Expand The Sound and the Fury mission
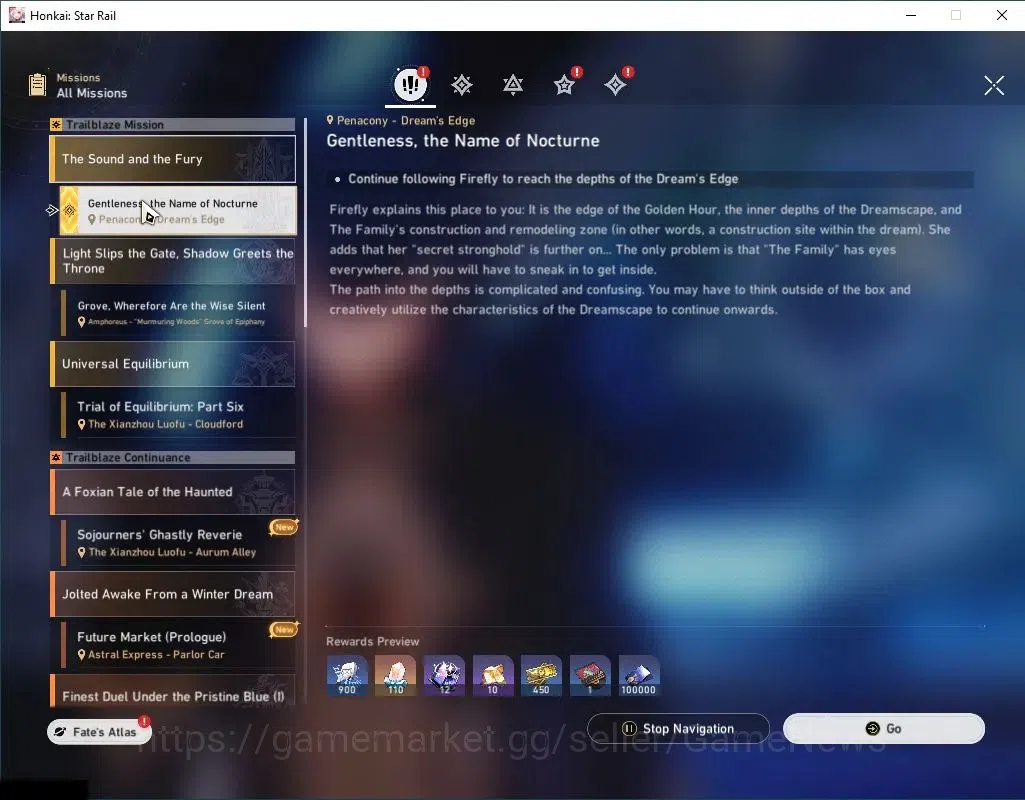1025x800 pixels. coord(173,159)
